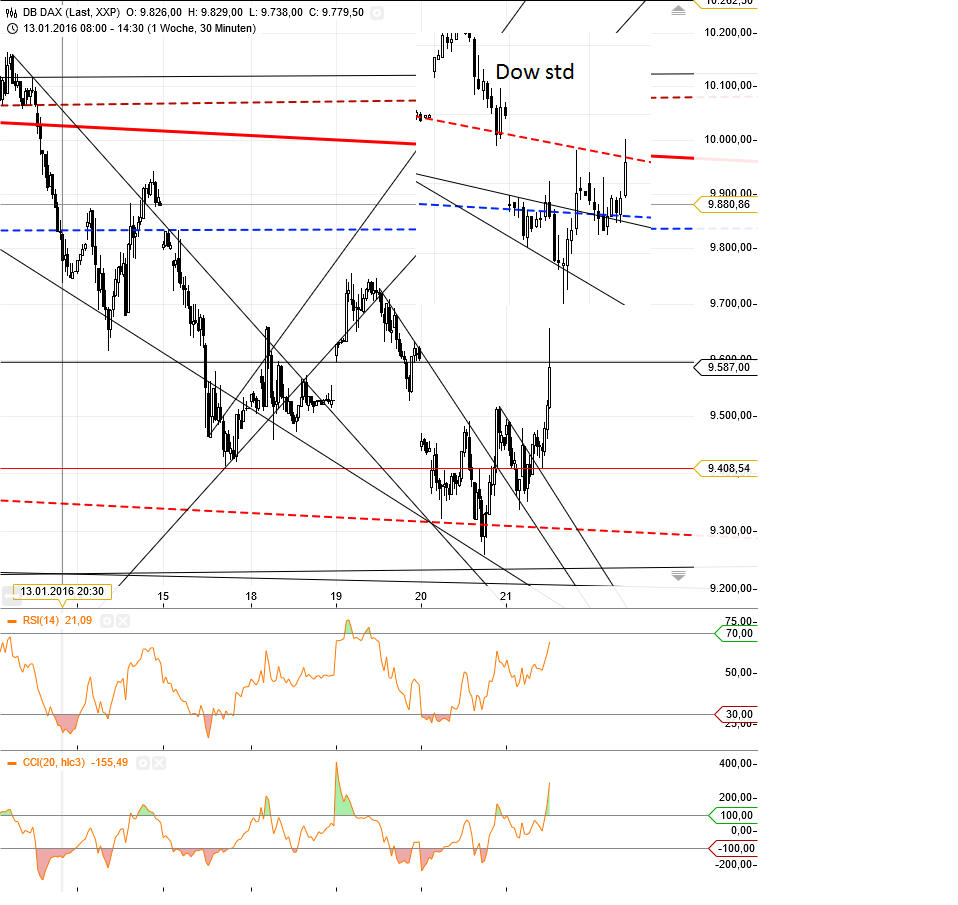
Task: Select the red 9.408,54 price marker
Action: [x=727, y=467]
